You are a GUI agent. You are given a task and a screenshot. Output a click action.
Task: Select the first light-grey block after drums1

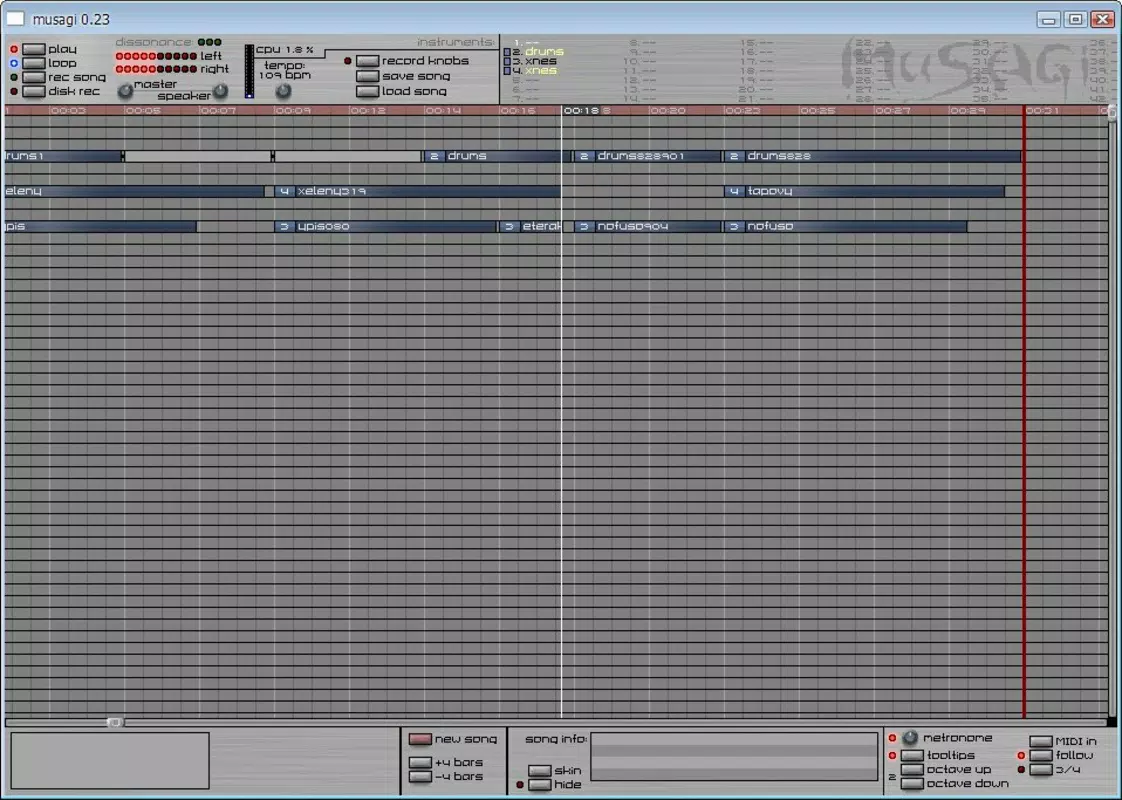click(197, 156)
